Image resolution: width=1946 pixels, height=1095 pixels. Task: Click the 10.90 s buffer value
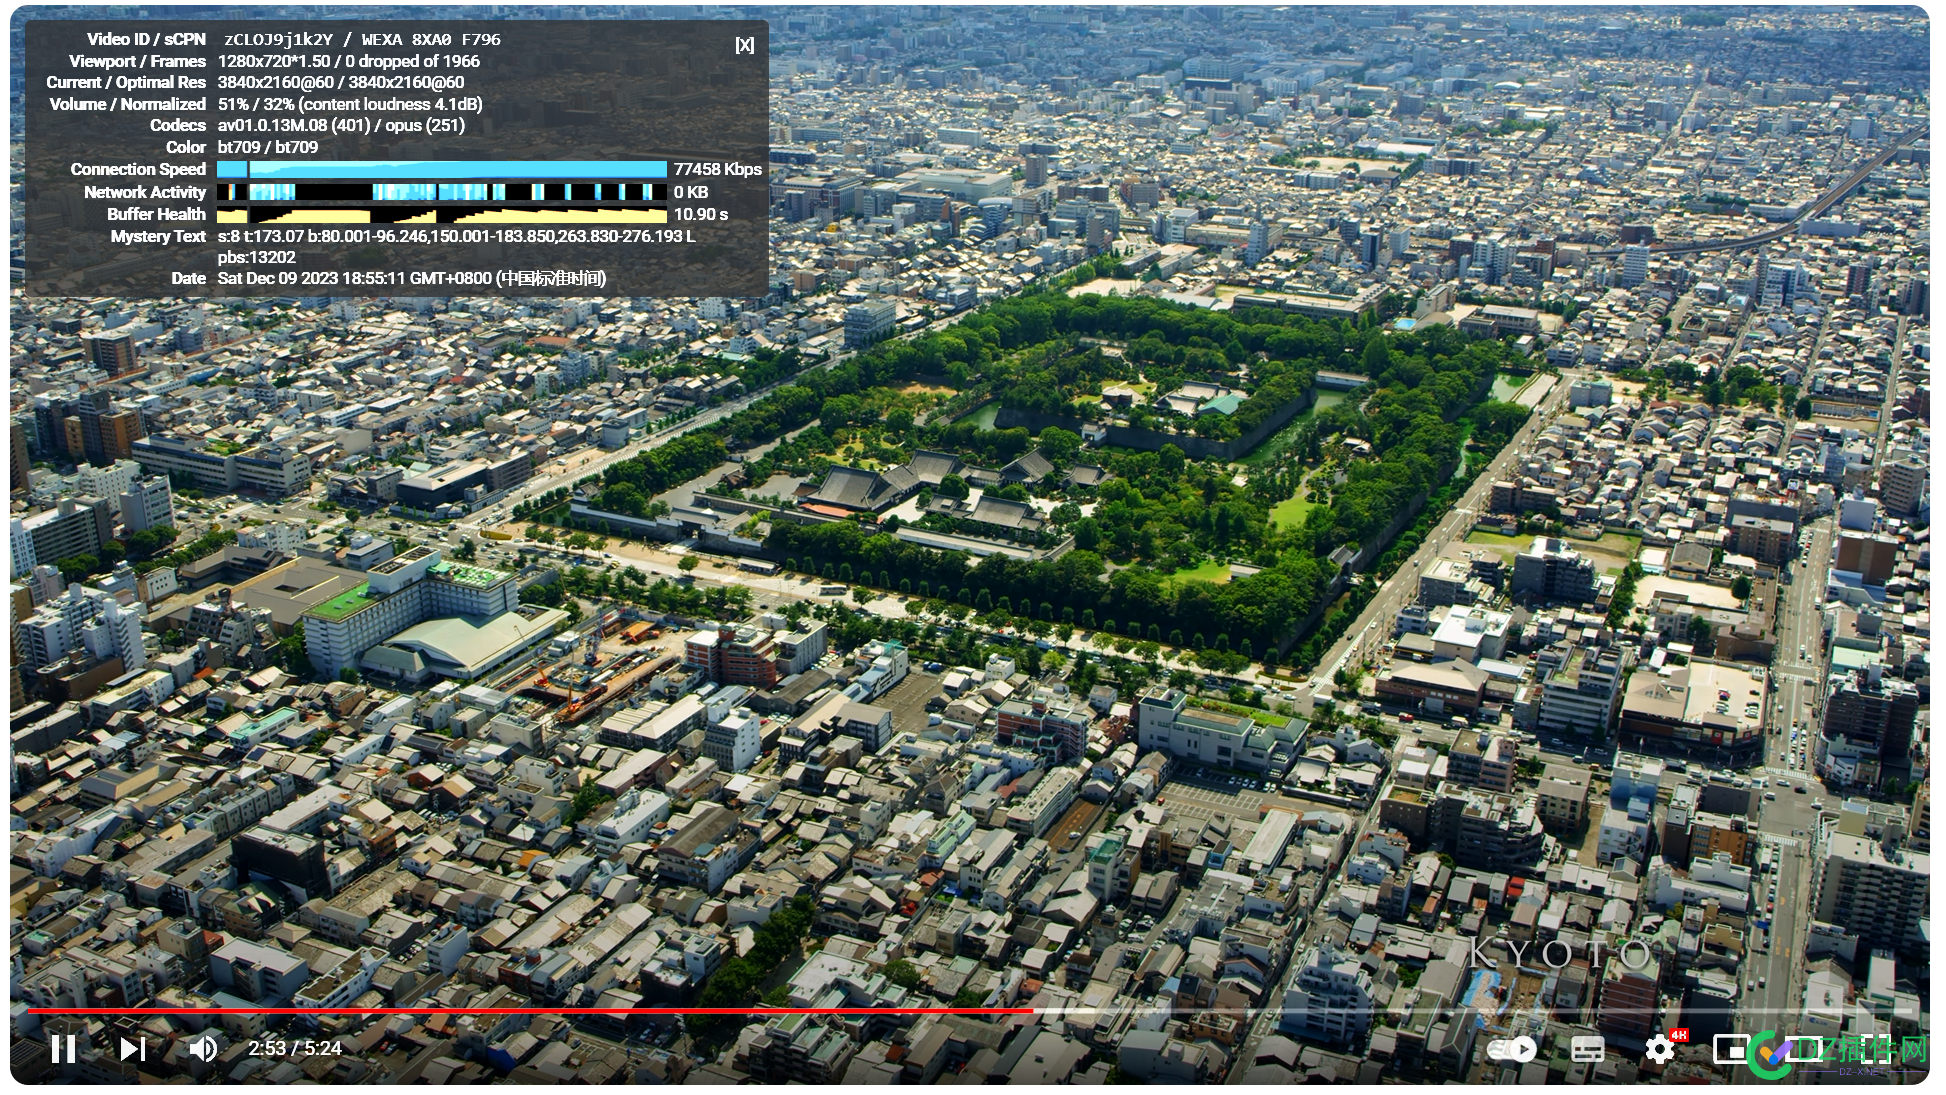click(701, 214)
